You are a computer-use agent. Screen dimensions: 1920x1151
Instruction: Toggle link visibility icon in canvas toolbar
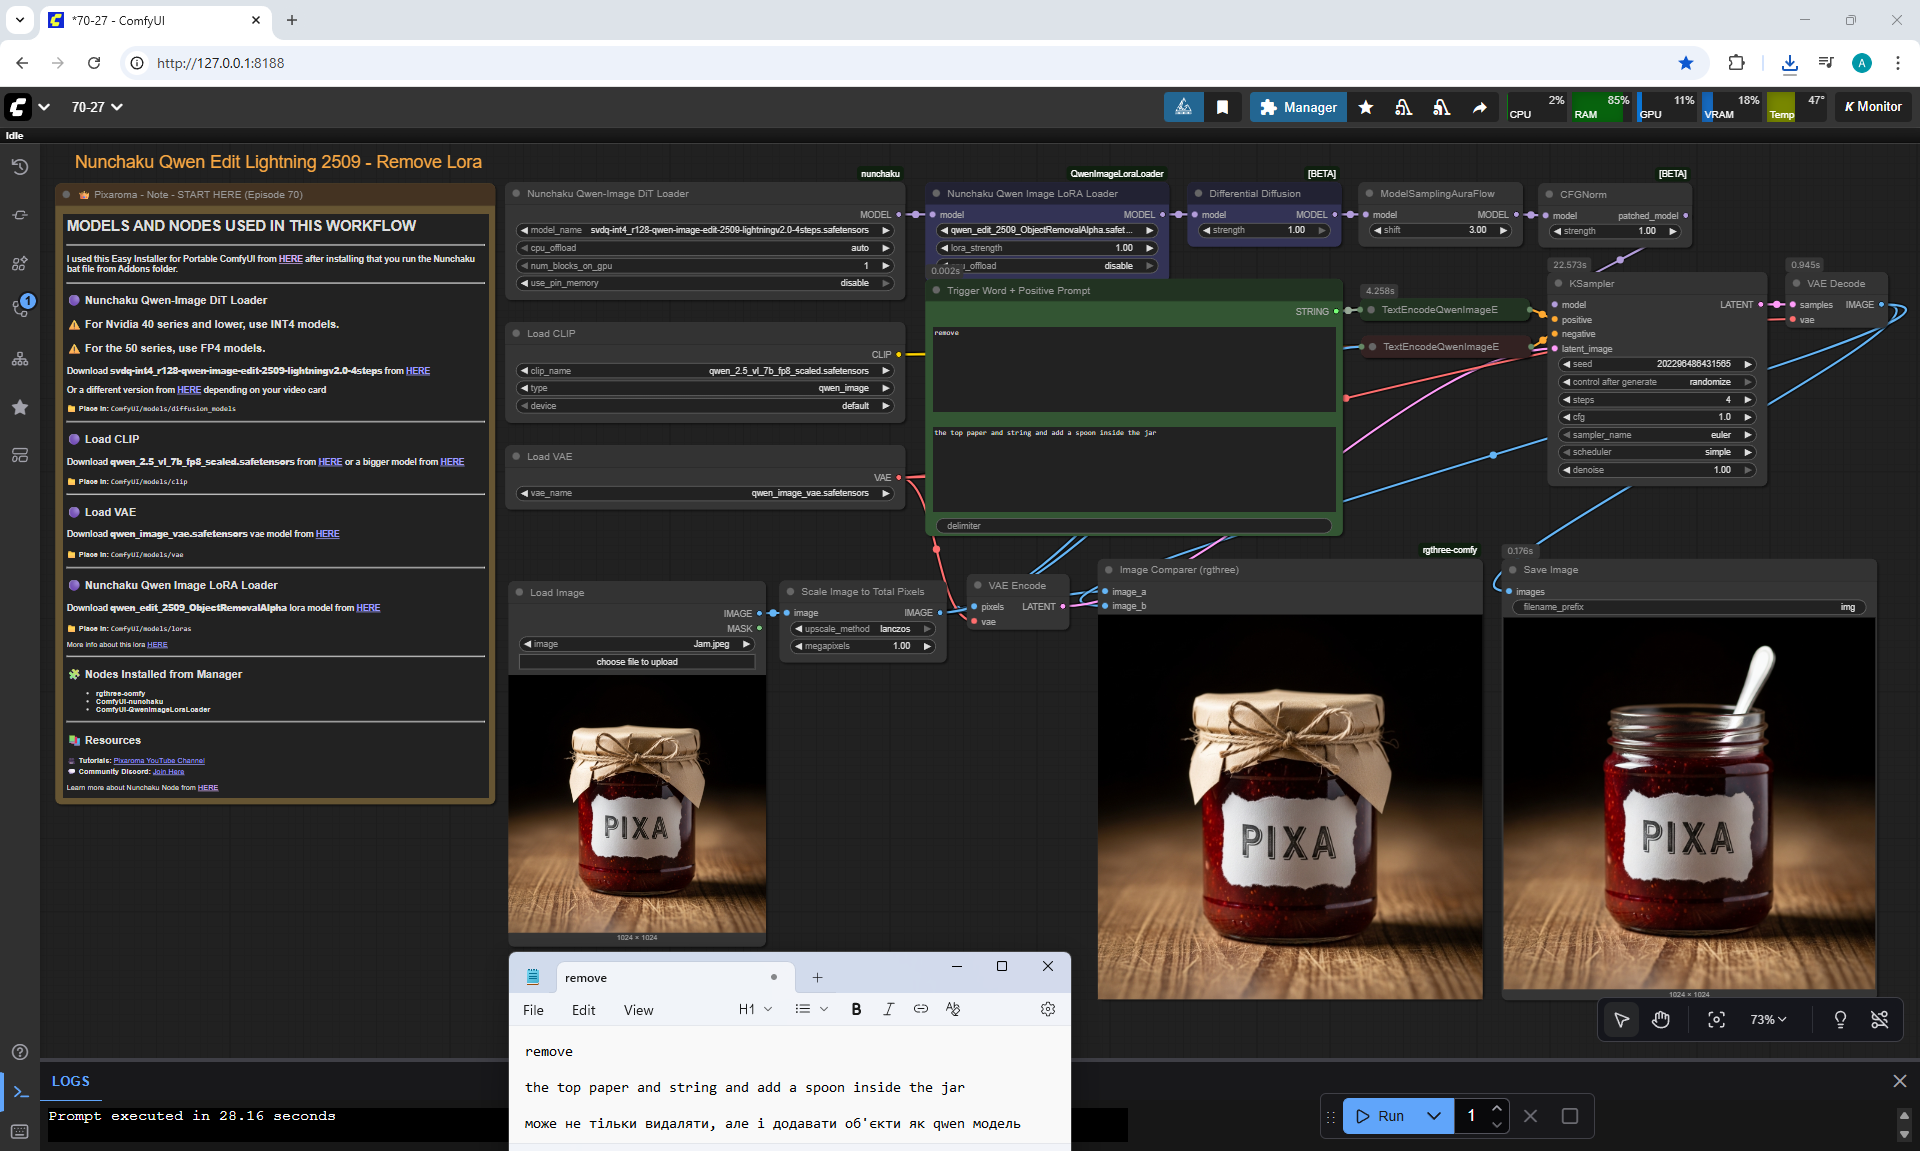tap(1879, 1020)
